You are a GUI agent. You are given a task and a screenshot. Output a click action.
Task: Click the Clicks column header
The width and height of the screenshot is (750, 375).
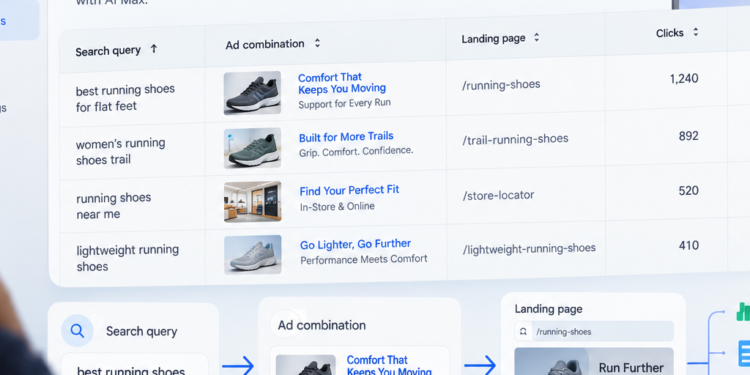point(670,33)
